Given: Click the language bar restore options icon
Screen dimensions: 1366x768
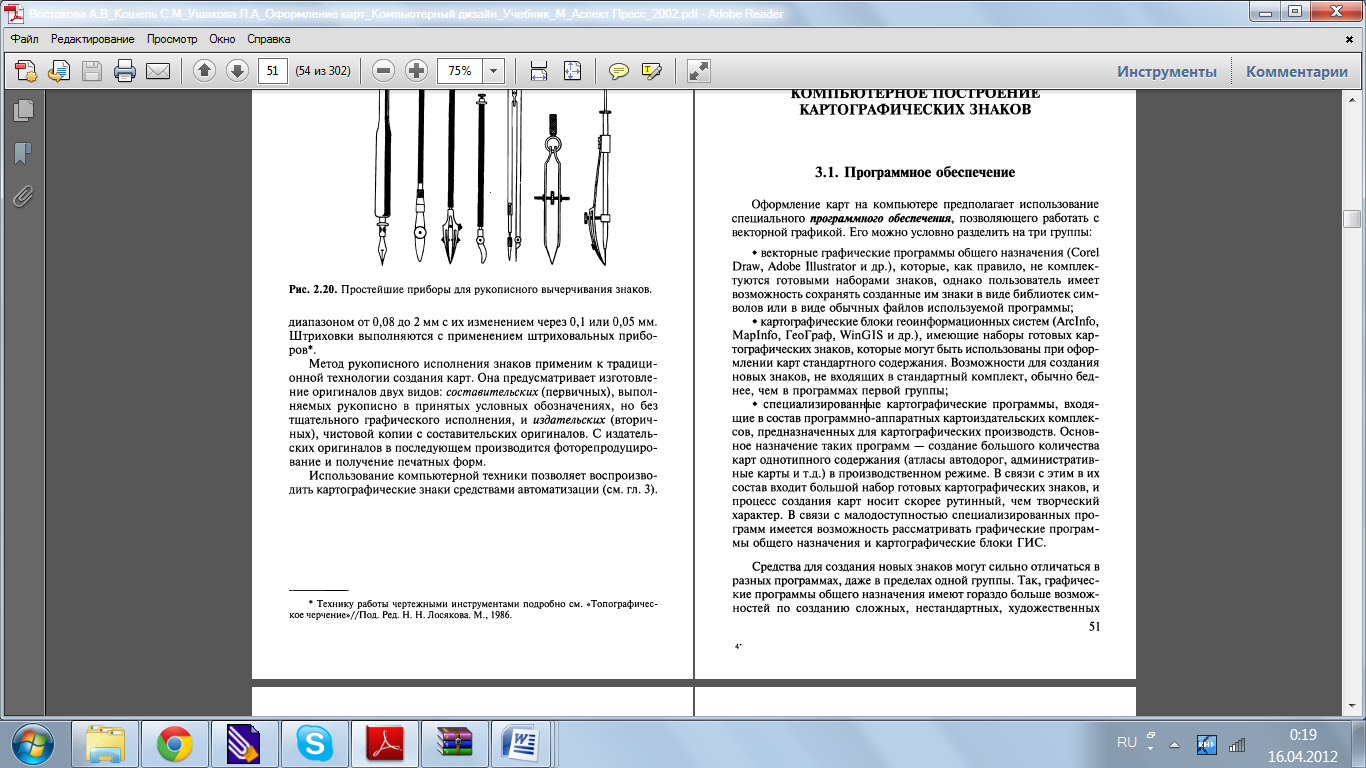Looking at the screenshot, I should (x=1150, y=735).
